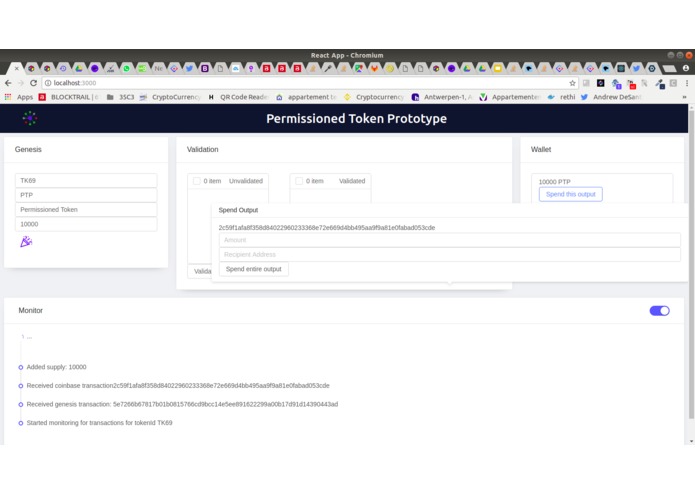Open the rethi bookmark

pos(562,97)
